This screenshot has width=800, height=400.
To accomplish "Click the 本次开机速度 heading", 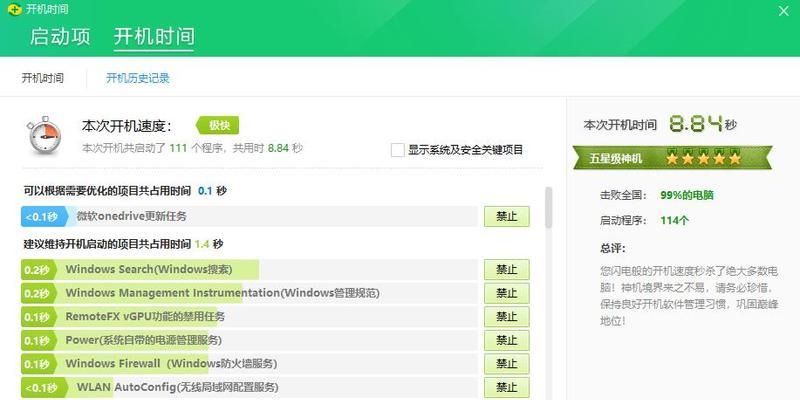I will pos(127,126).
